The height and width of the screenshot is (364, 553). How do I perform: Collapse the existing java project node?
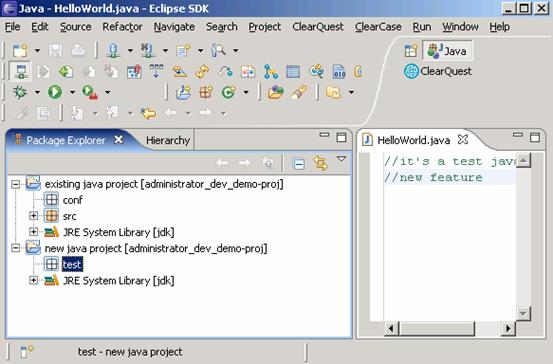pos(16,184)
